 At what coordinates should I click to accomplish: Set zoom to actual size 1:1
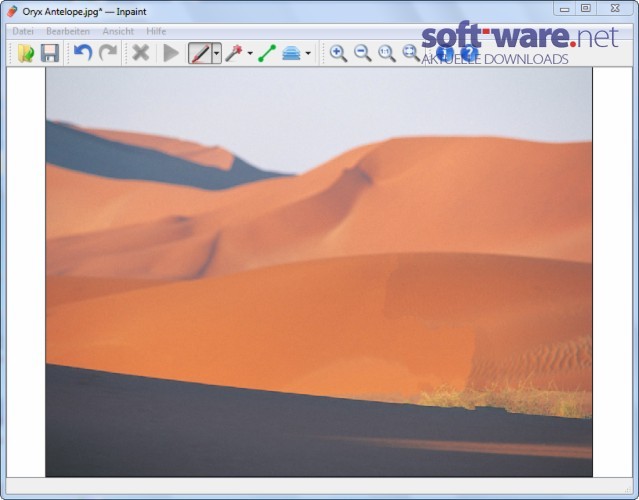387,53
